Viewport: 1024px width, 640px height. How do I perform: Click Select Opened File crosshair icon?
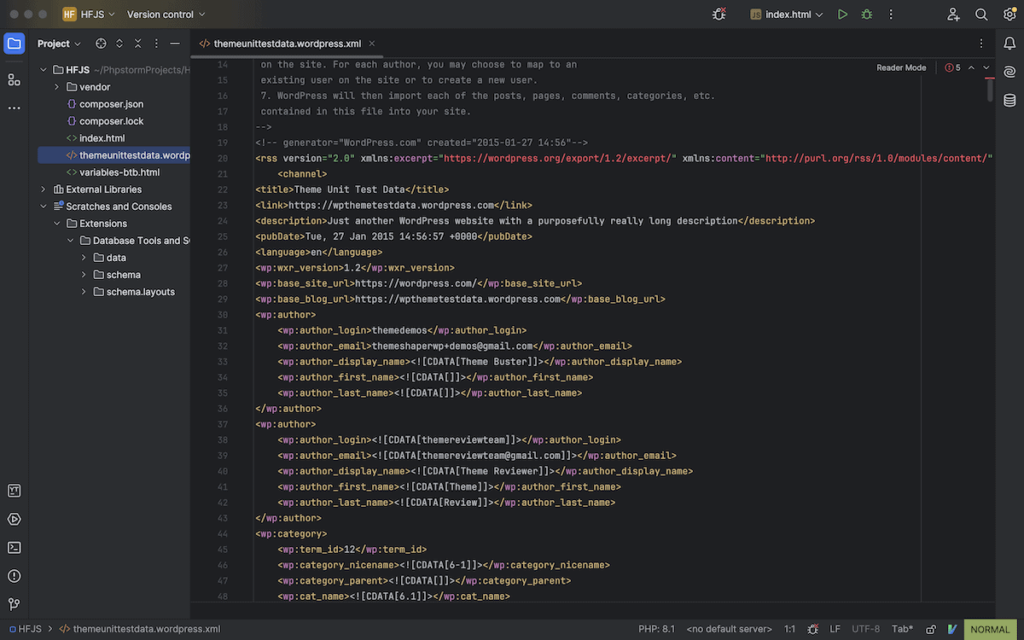101,44
